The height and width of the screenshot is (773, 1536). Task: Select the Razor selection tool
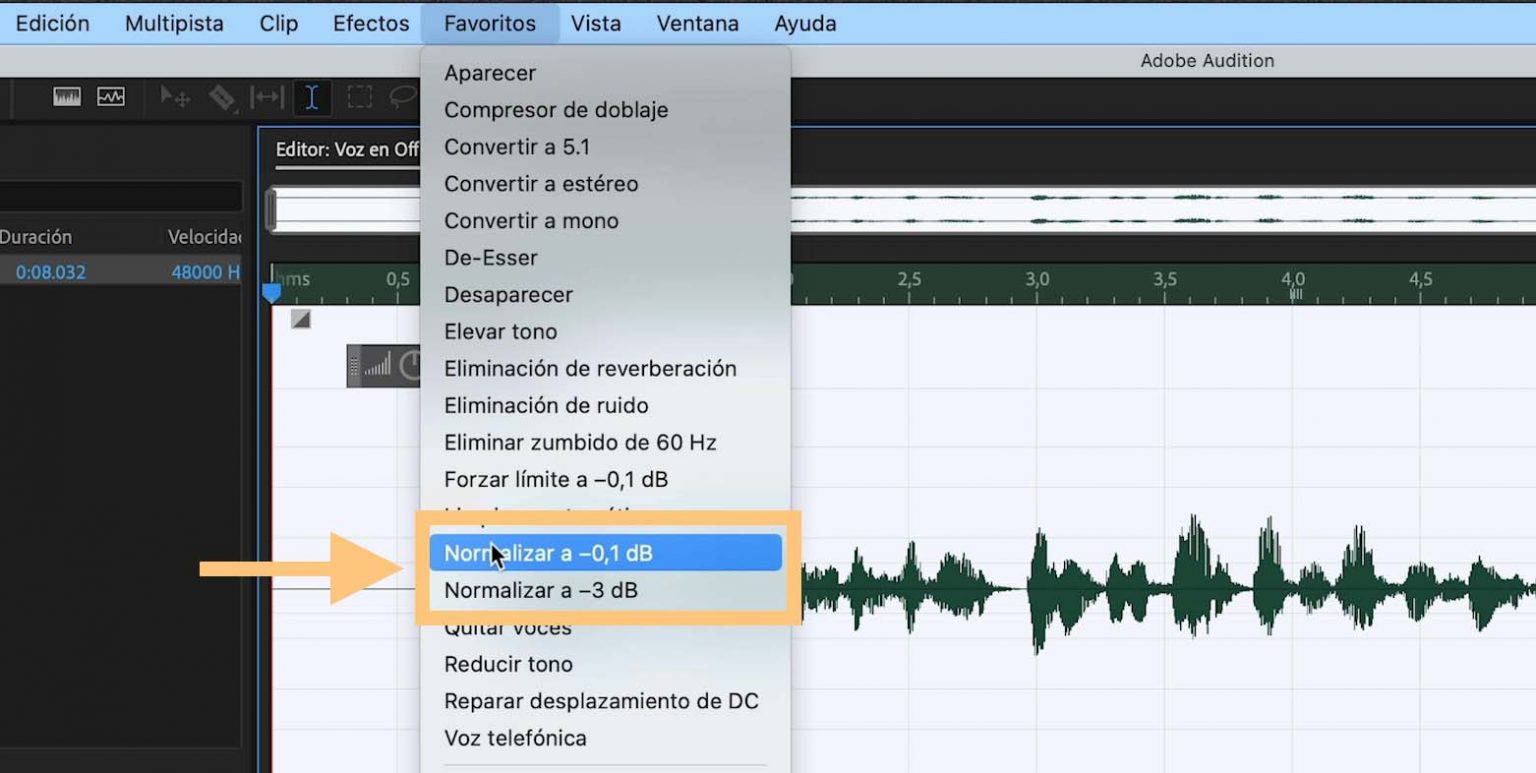pos(221,96)
